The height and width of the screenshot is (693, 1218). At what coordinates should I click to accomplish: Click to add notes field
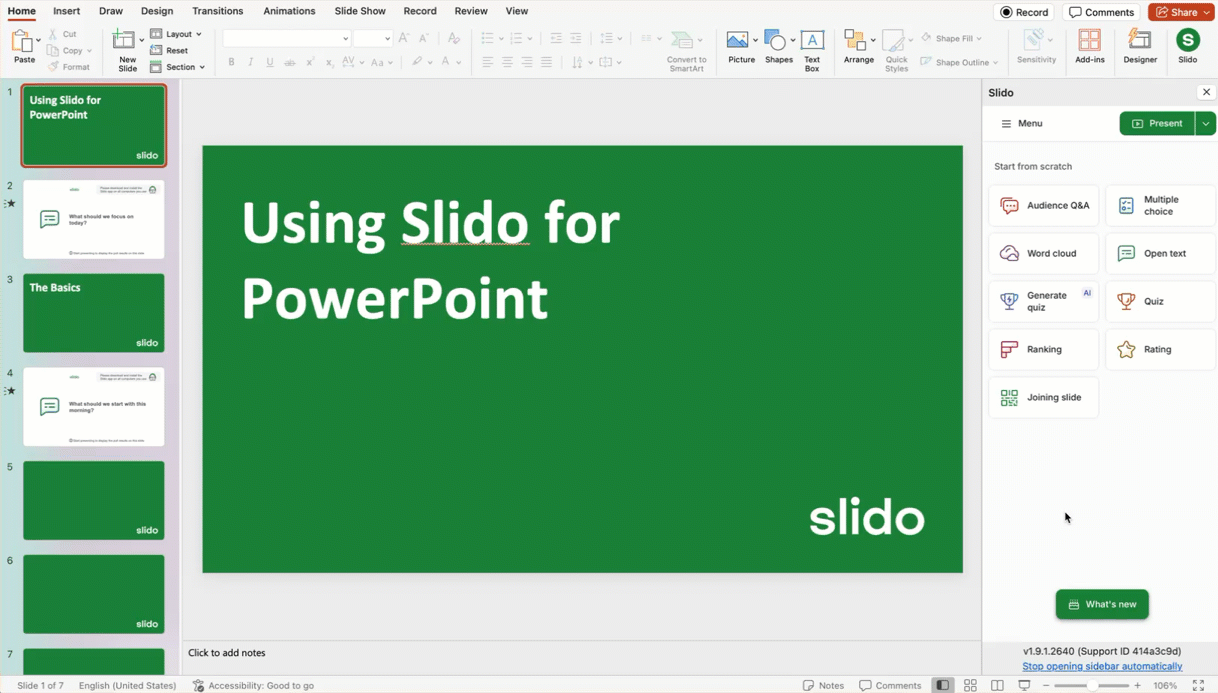click(581, 653)
